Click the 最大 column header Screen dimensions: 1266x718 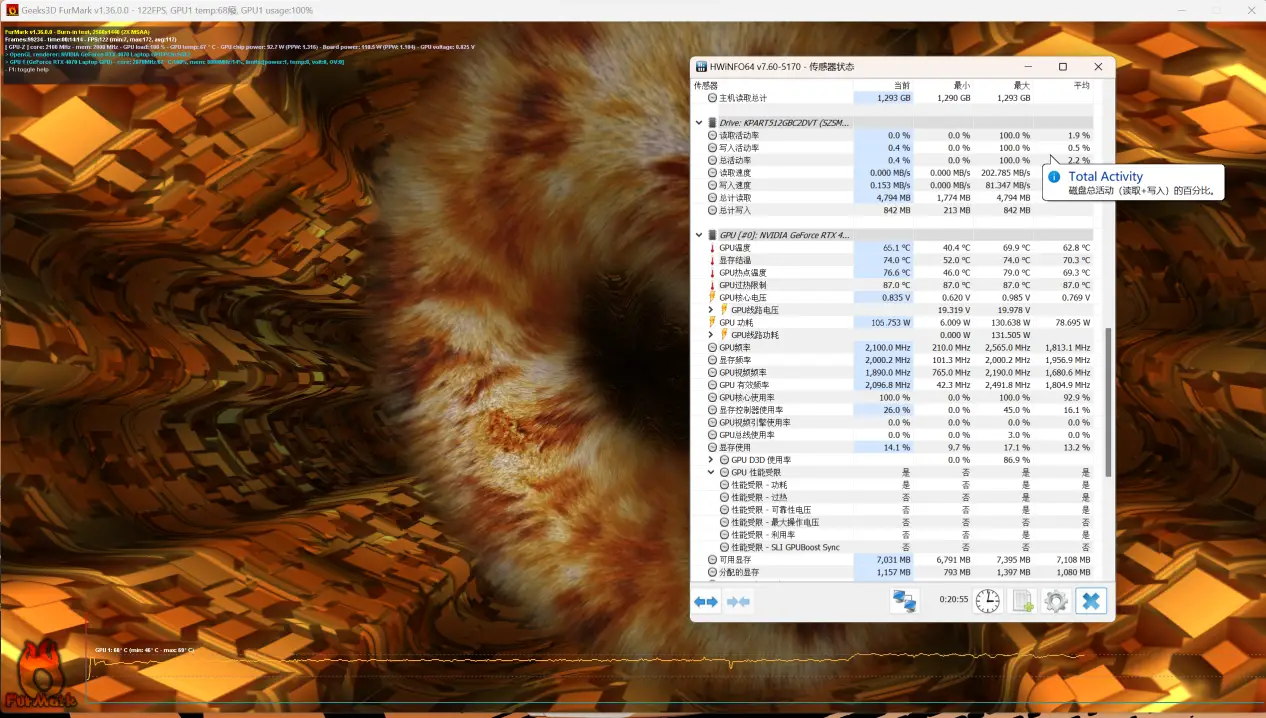[x=1021, y=86]
